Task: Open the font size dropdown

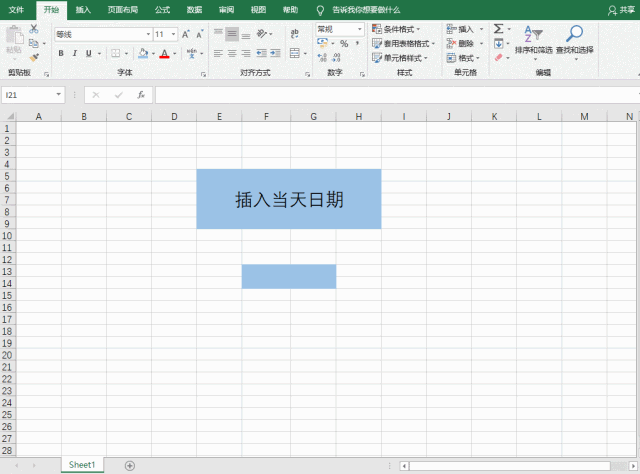Action: click(x=173, y=34)
